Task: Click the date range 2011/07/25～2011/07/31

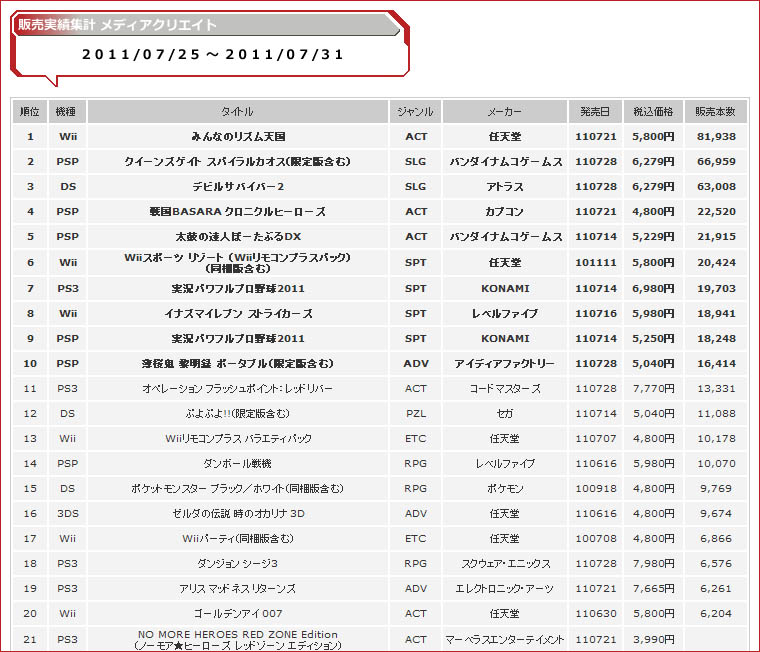Action: point(212,54)
